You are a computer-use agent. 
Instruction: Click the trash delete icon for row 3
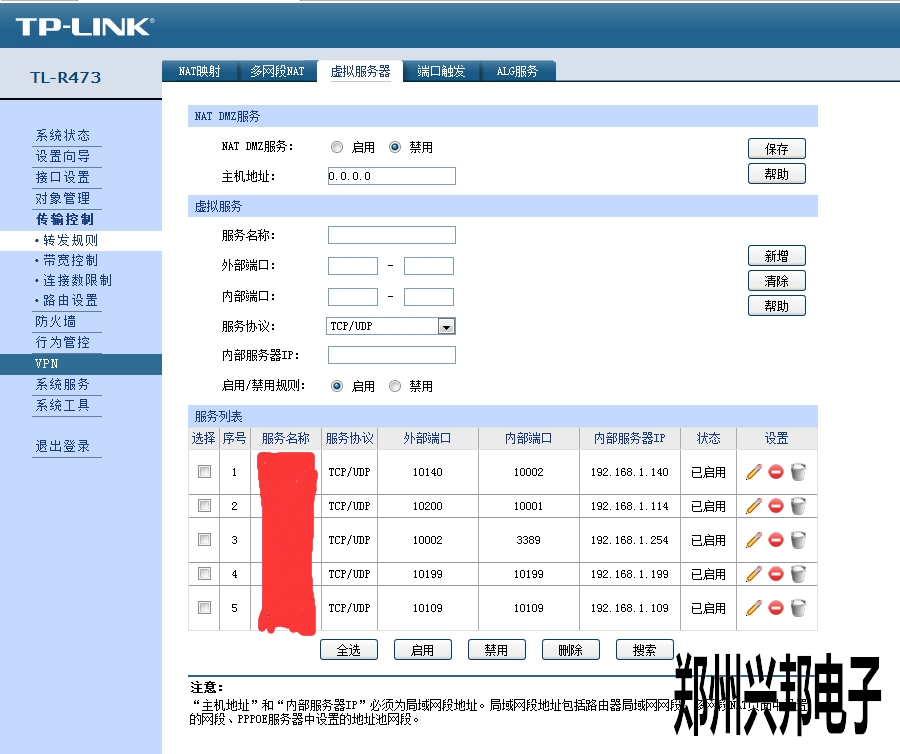(x=798, y=540)
